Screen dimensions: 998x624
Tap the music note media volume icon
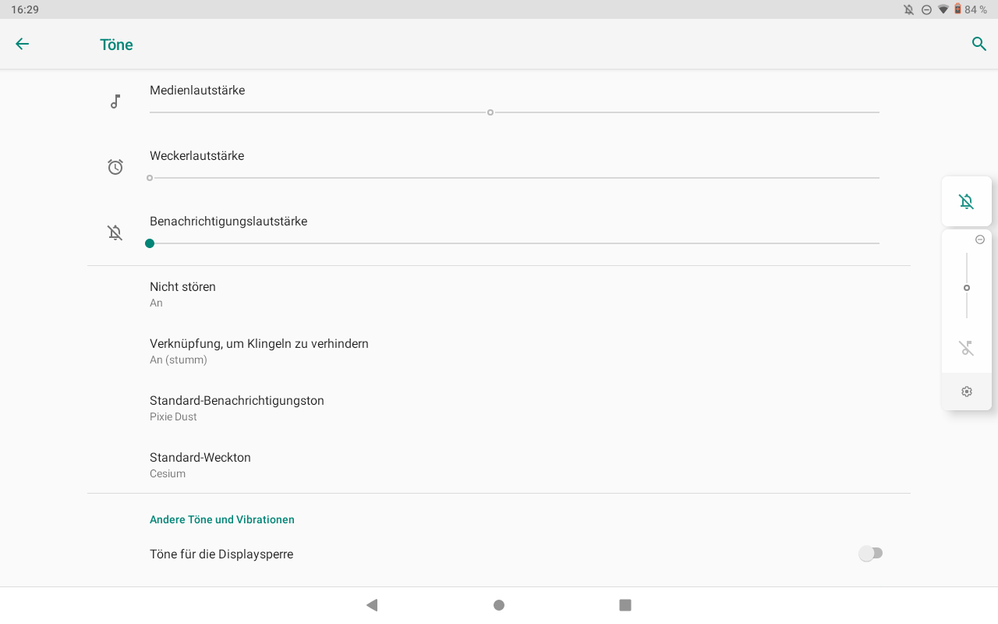pyautogui.click(x=115, y=101)
